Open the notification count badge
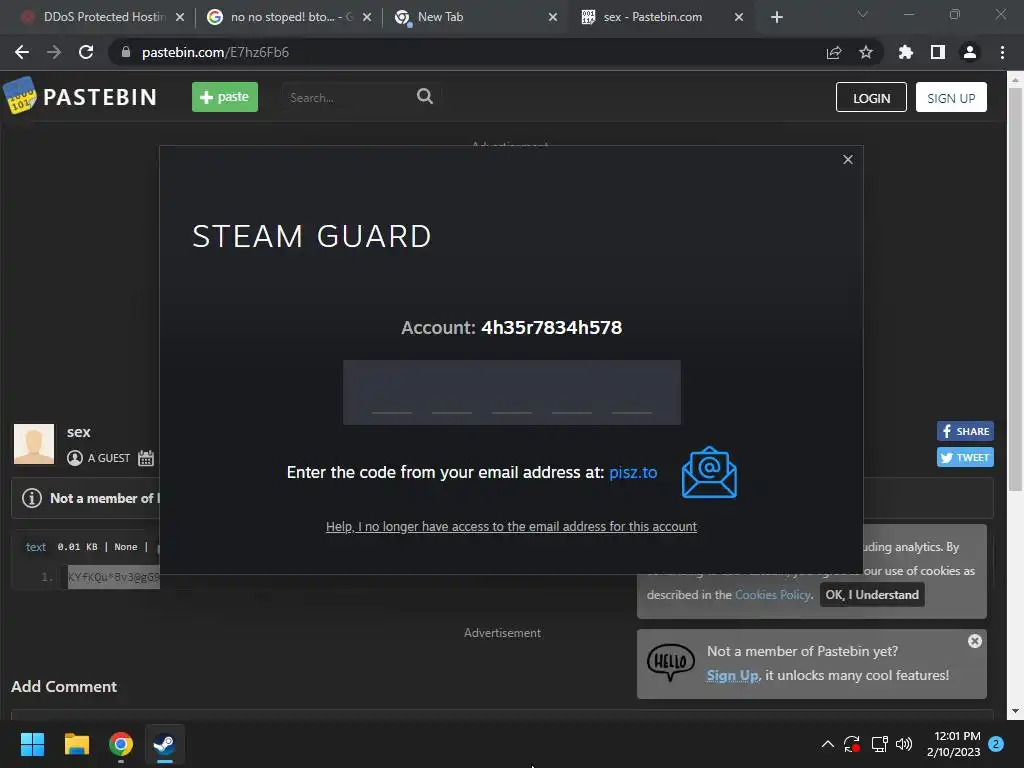This screenshot has height=768, width=1024. point(996,744)
